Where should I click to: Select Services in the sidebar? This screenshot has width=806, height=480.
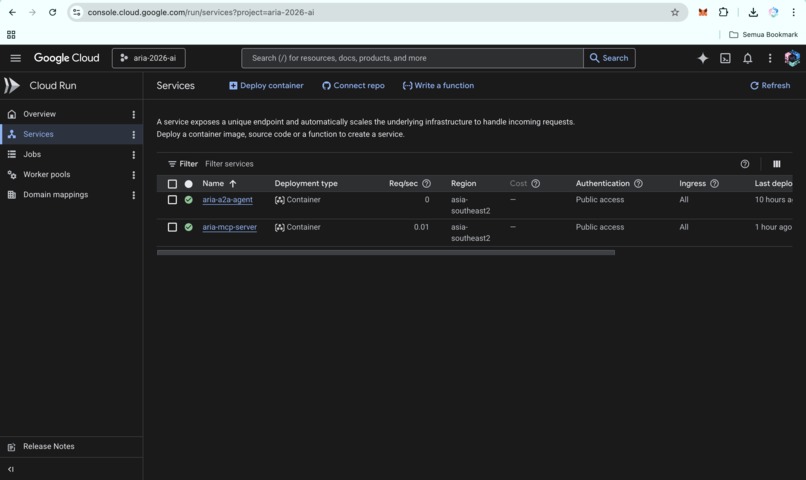point(38,134)
